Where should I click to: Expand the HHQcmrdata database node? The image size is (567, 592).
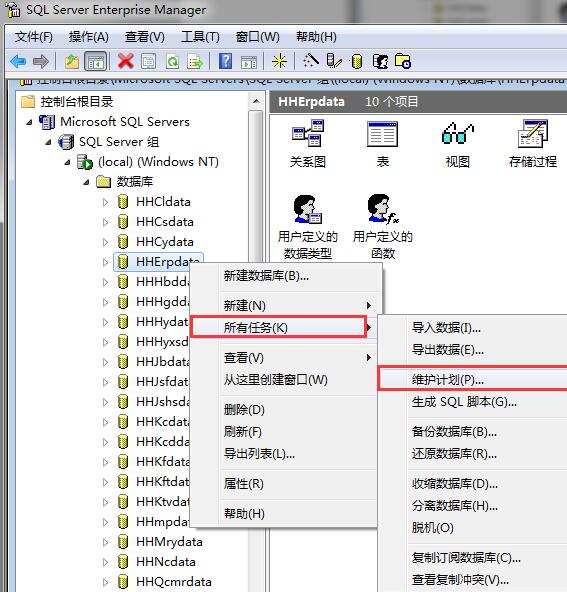point(105,583)
